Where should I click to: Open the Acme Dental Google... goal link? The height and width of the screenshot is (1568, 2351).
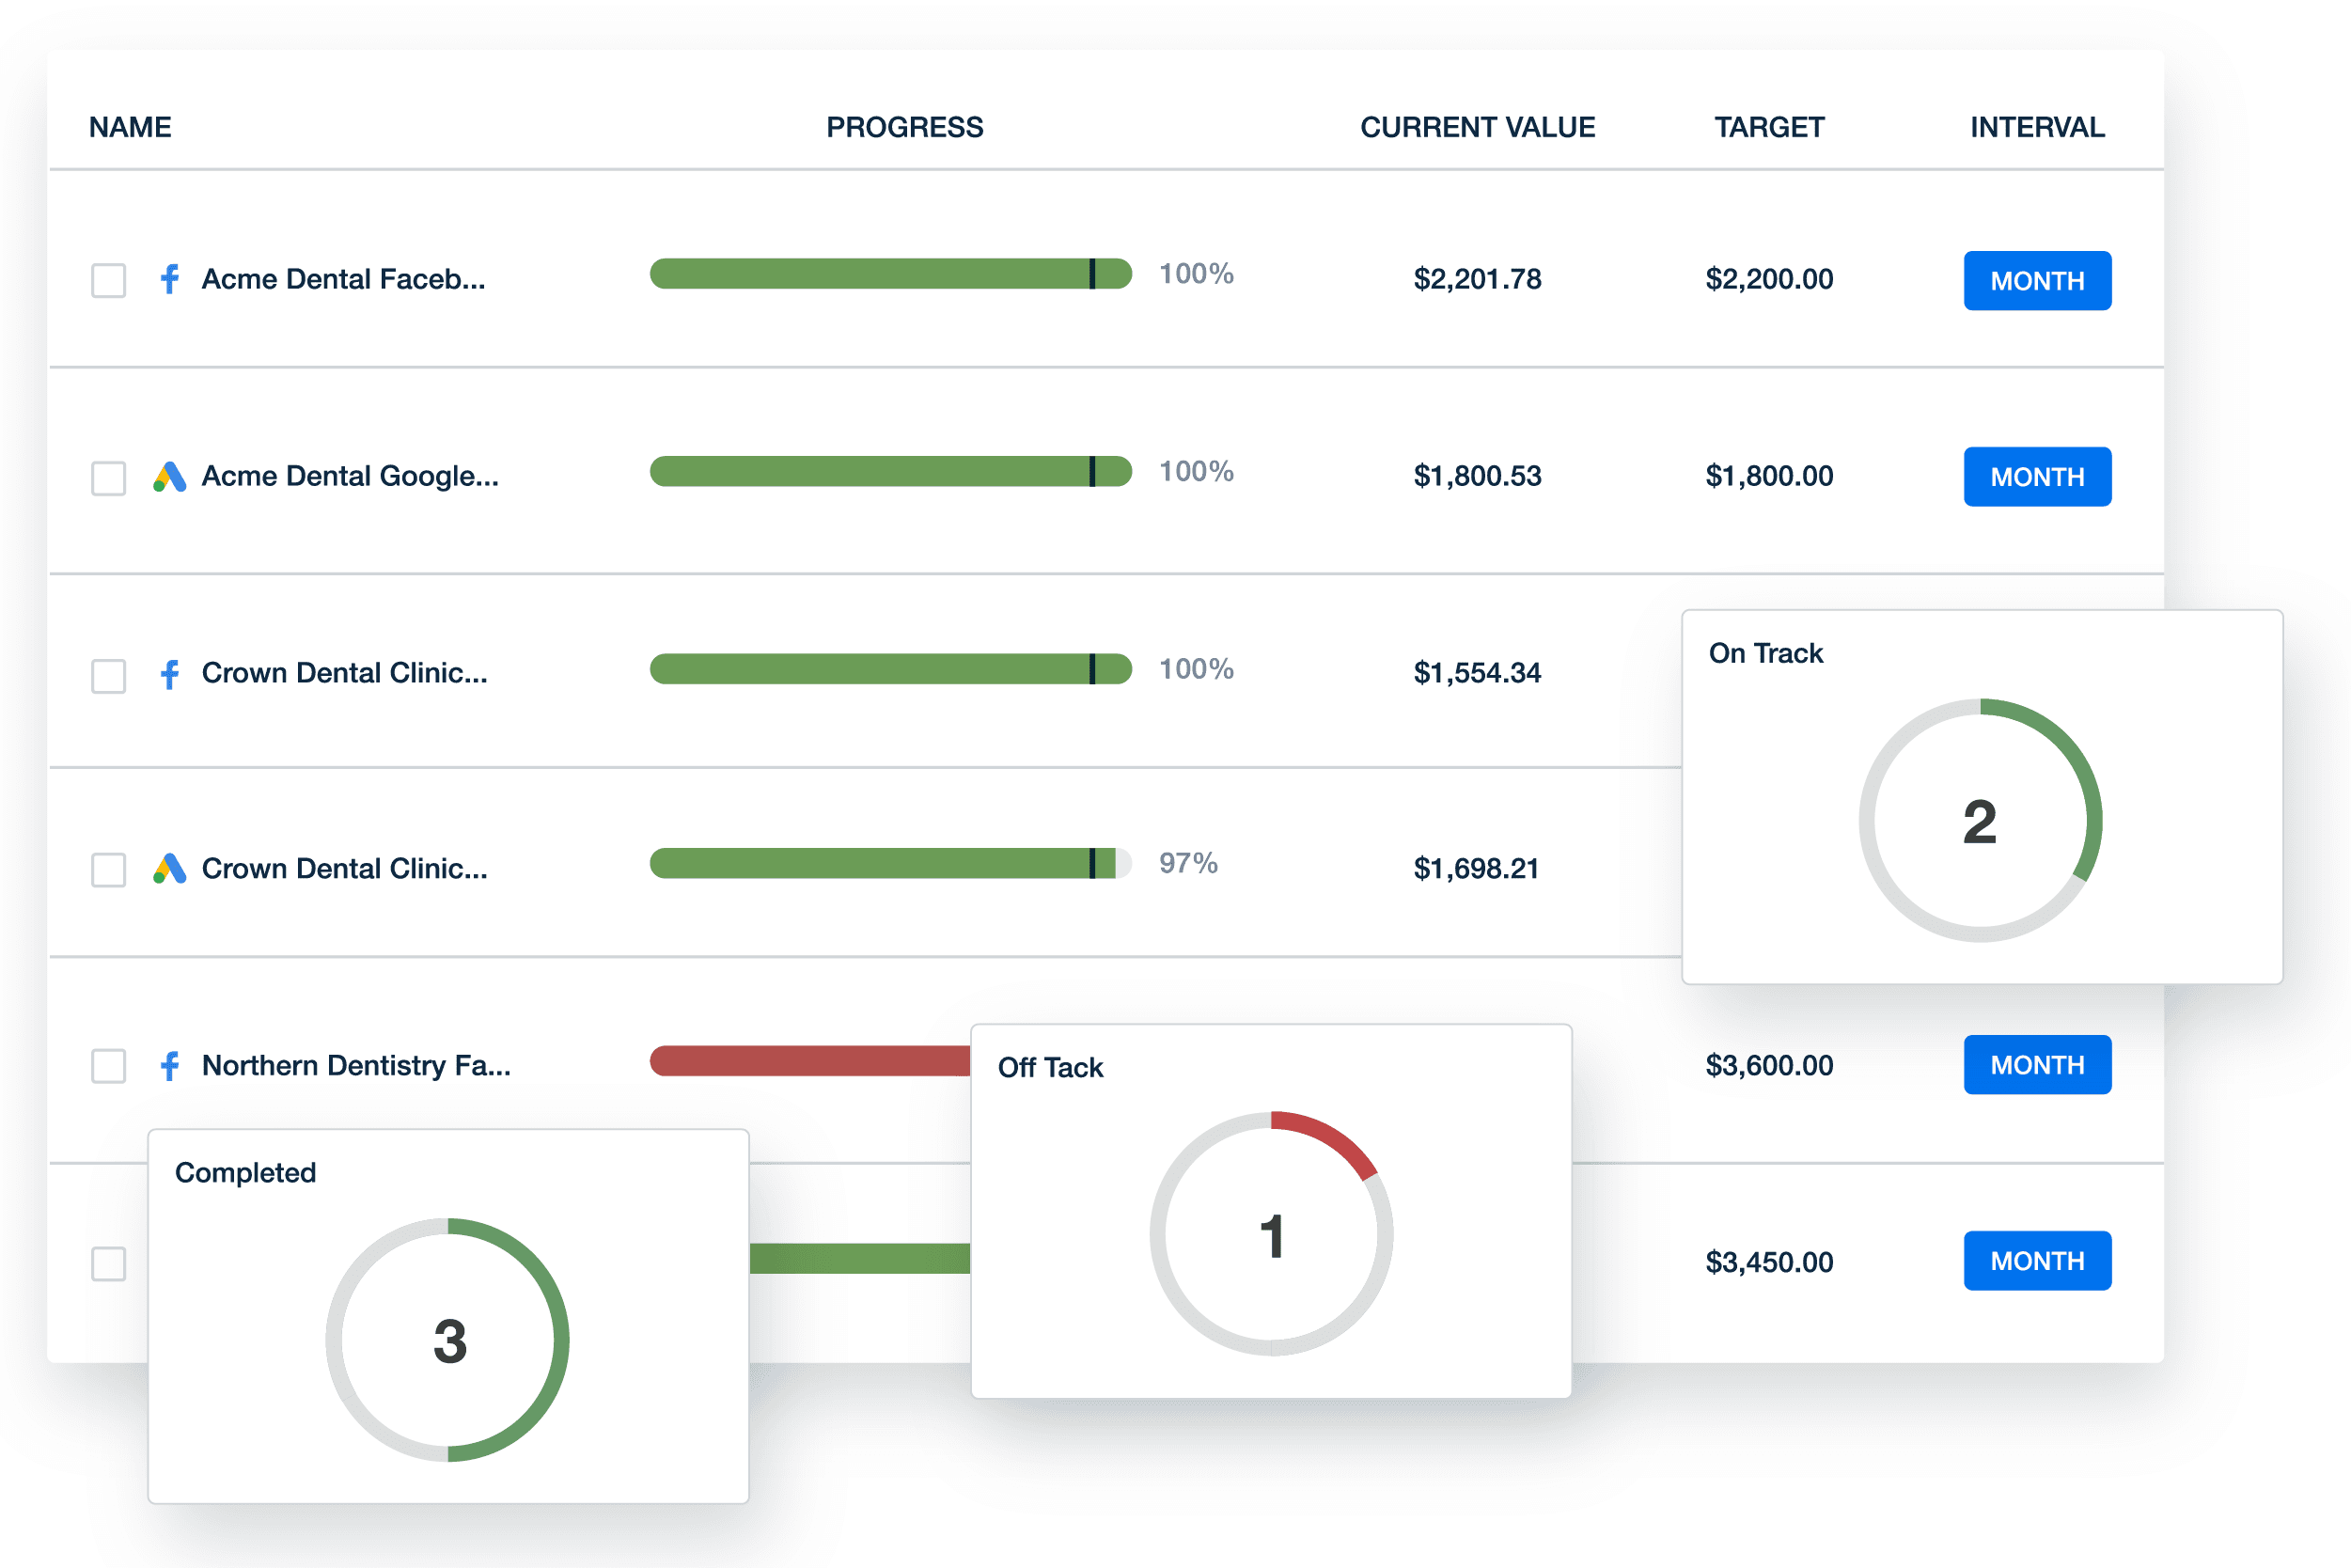(x=349, y=476)
